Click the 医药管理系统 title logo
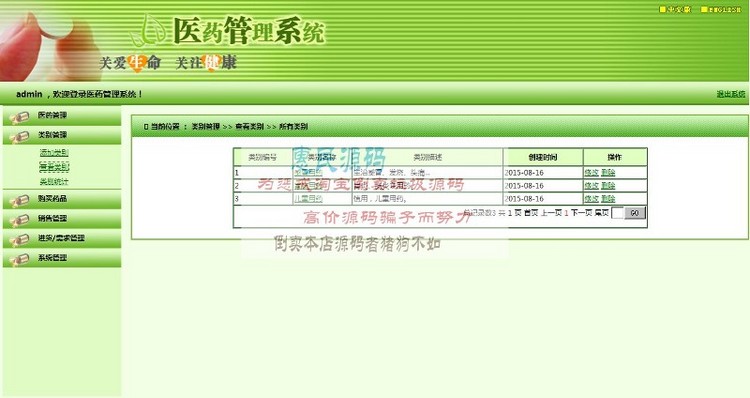This screenshot has height=398, width=750. coord(248,31)
